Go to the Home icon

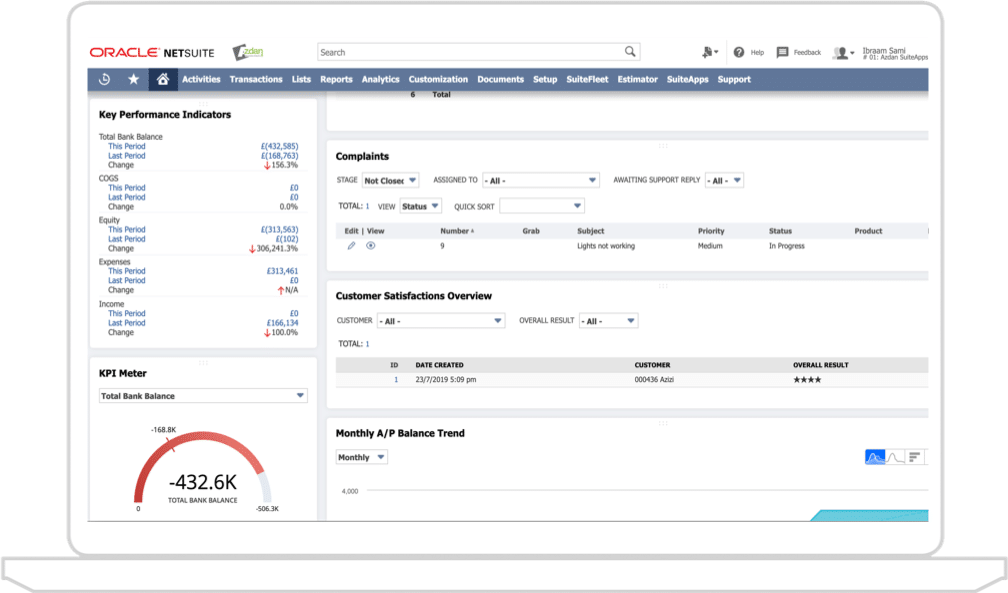click(x=163, y=79)
